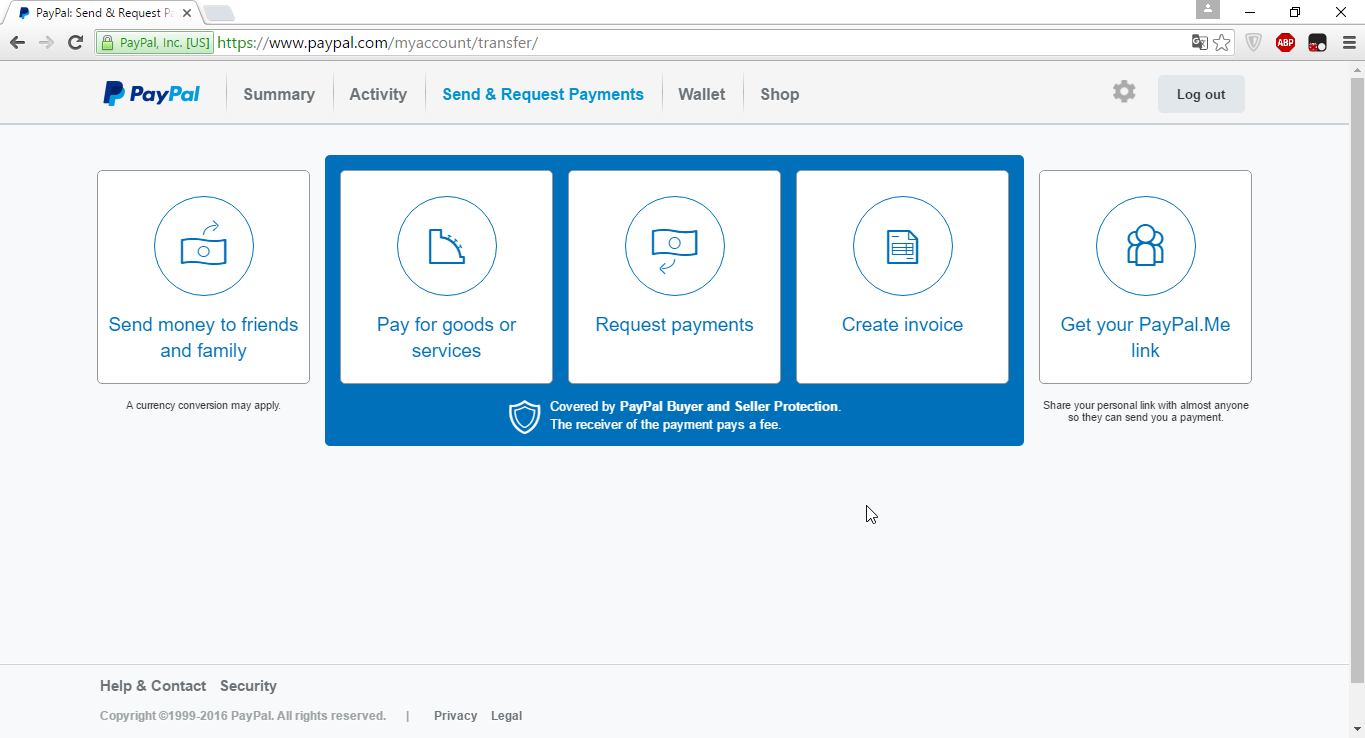Open the Help & Contact link
1365x738 pixels.
coord(152,685)
